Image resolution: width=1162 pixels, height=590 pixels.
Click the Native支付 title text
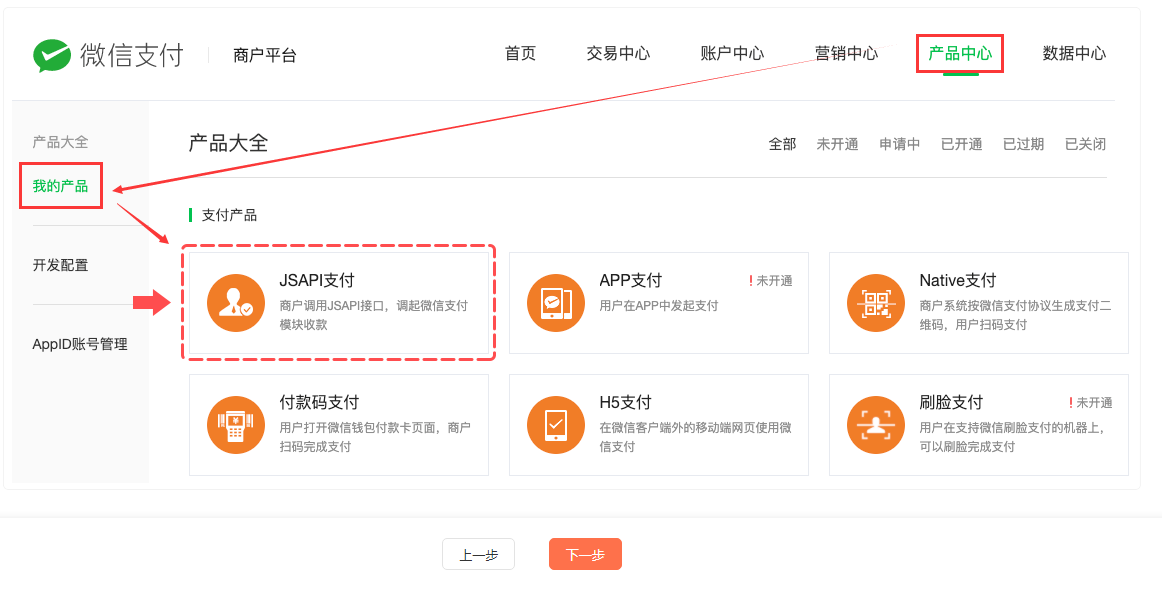coord(957,280)
